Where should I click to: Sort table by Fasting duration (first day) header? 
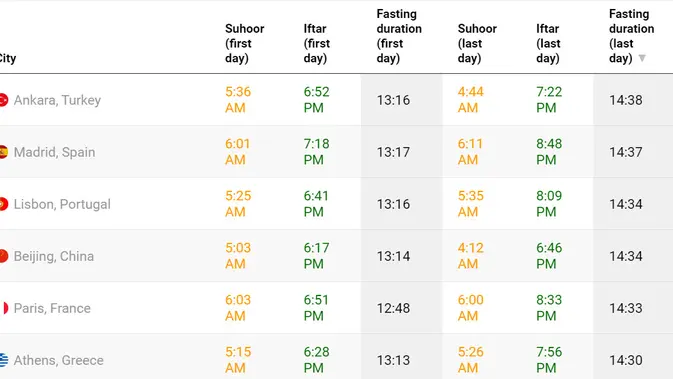[399, 36]
